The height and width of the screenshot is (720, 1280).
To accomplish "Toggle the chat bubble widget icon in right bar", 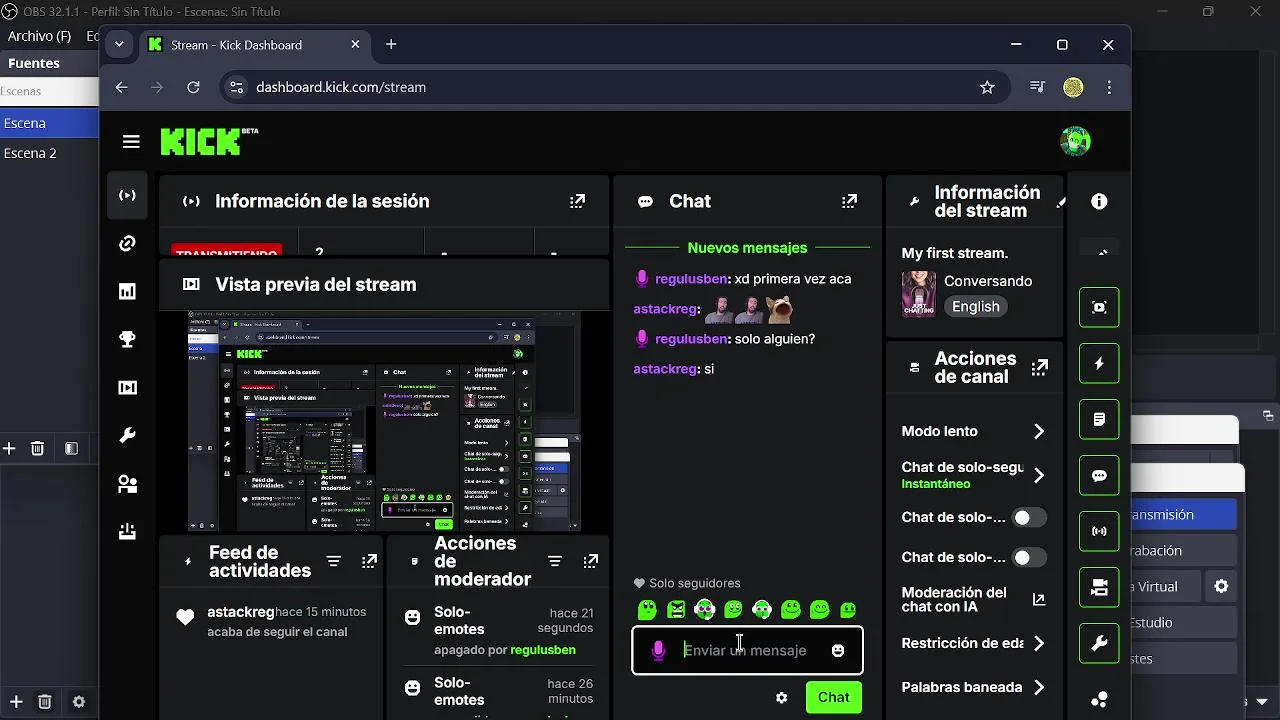I will coord(1099,476).
